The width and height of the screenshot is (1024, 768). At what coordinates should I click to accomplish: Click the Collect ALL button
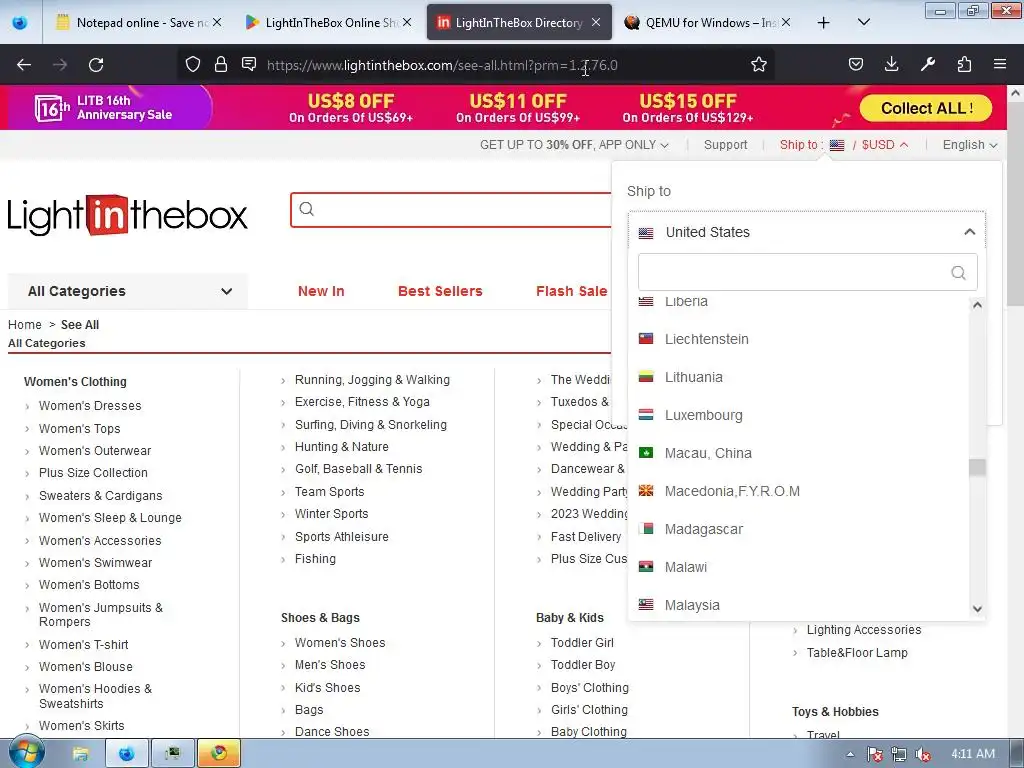[925, 108]
